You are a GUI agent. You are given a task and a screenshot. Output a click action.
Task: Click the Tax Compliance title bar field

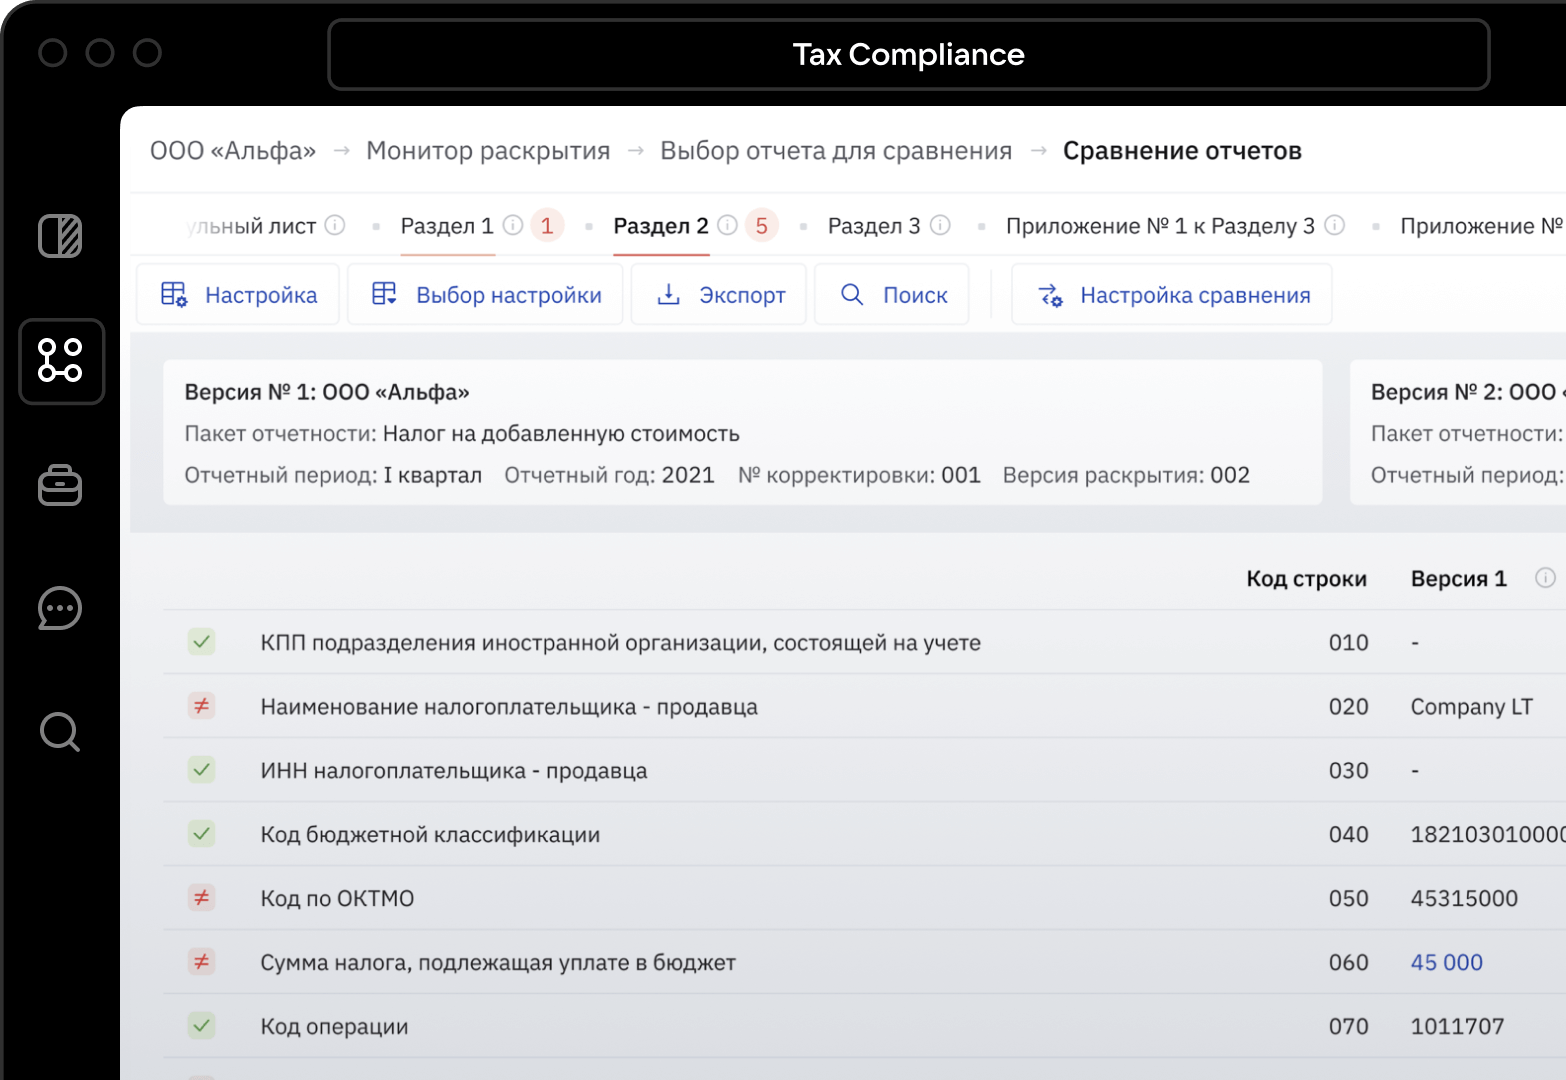click(909, 55)
